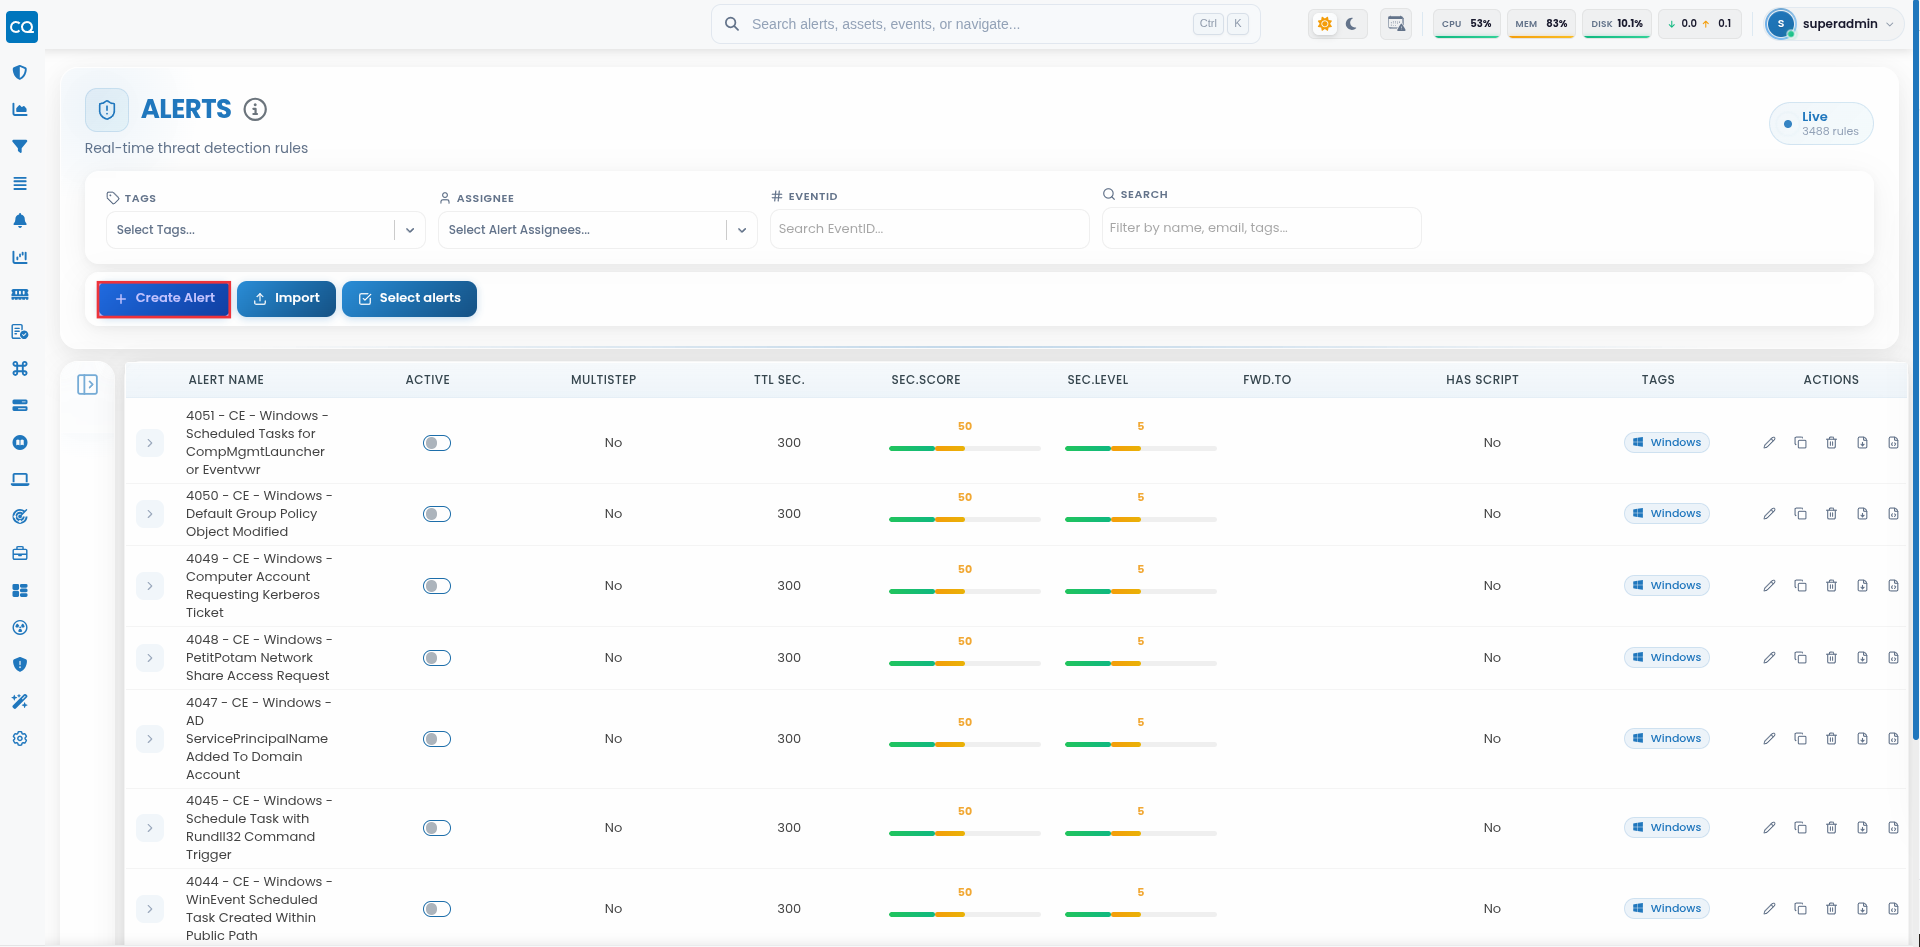Click Windows tag on alert 4051
The width and height of the screenshot is (1920, 947).
(1667, 443)
